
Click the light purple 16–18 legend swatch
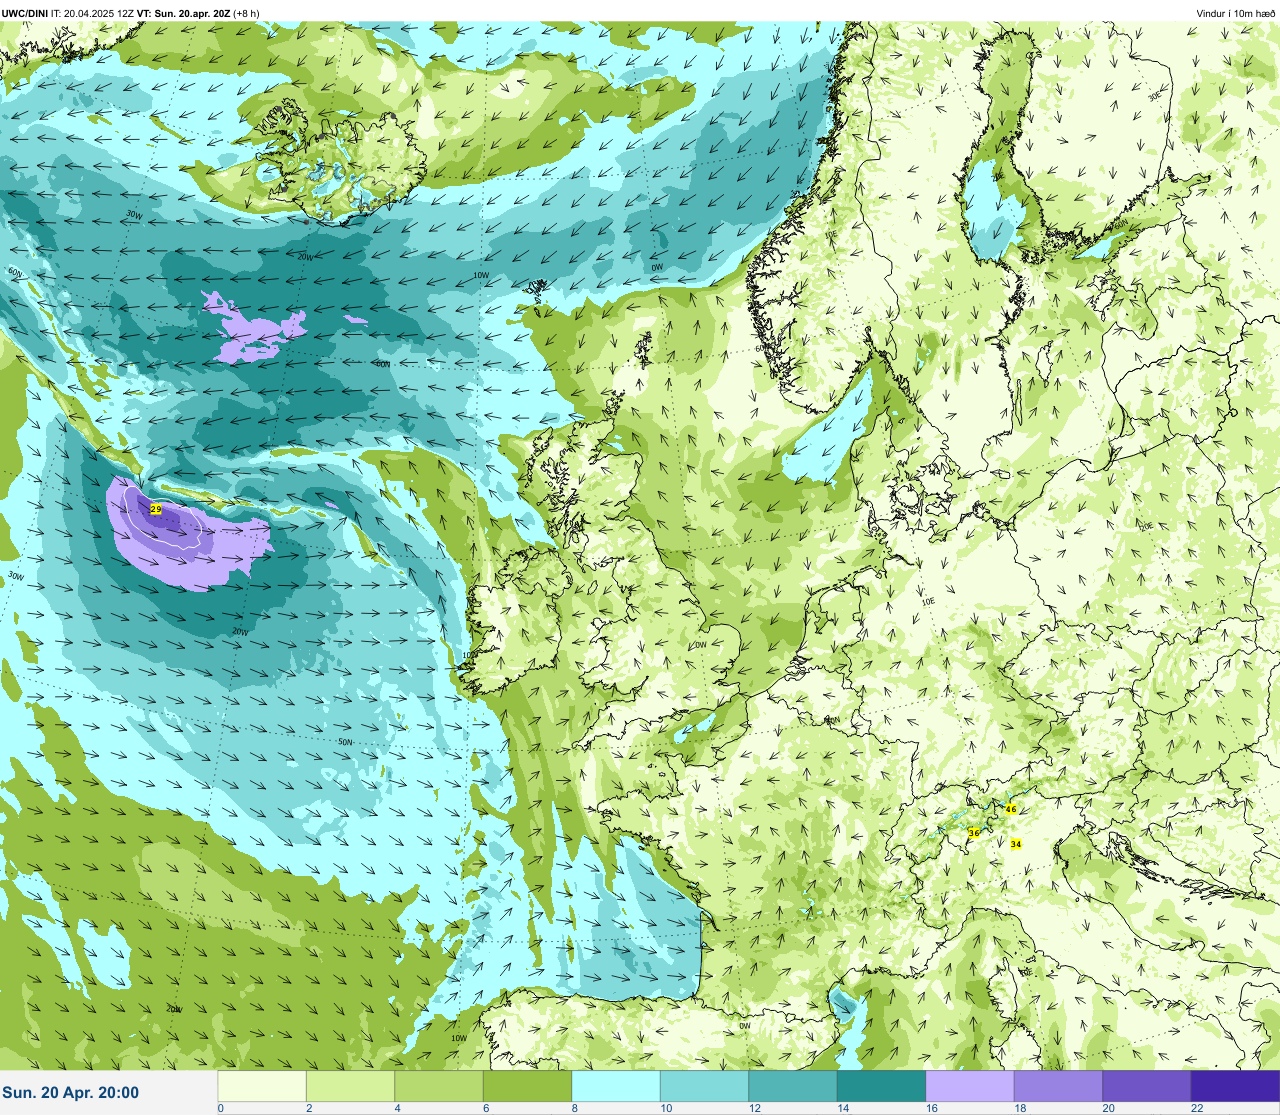970,1086
